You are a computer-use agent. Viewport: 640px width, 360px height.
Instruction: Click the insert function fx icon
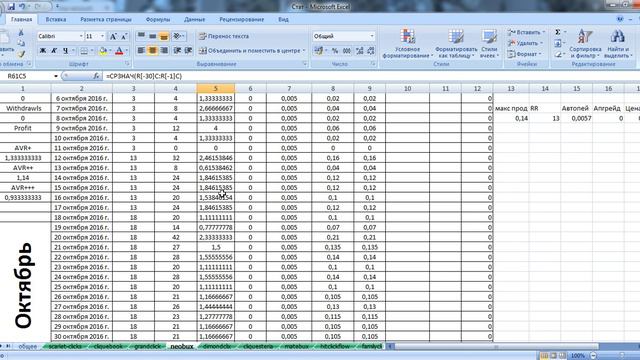tap(96, 76)
